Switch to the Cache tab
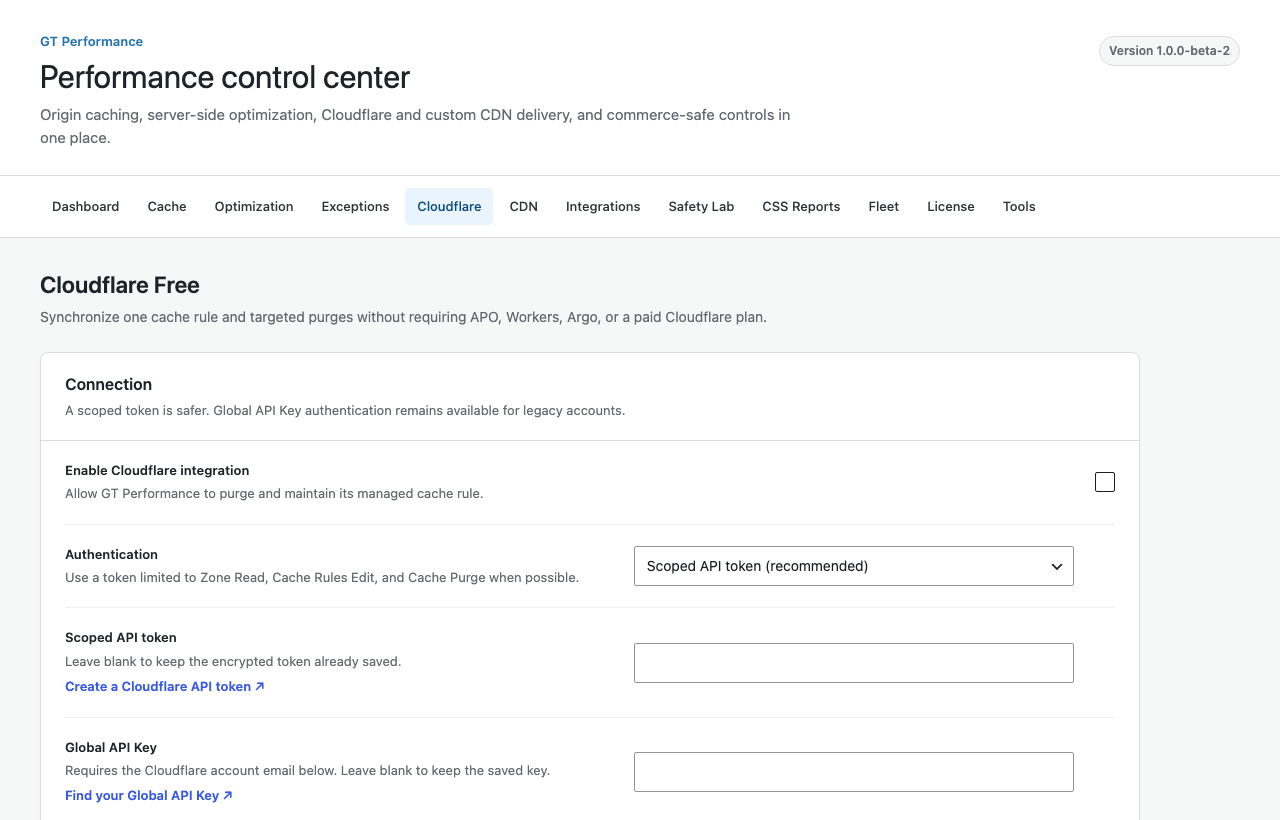Image resolution: width=1280 pixels, height=820 pixels. 167,206
